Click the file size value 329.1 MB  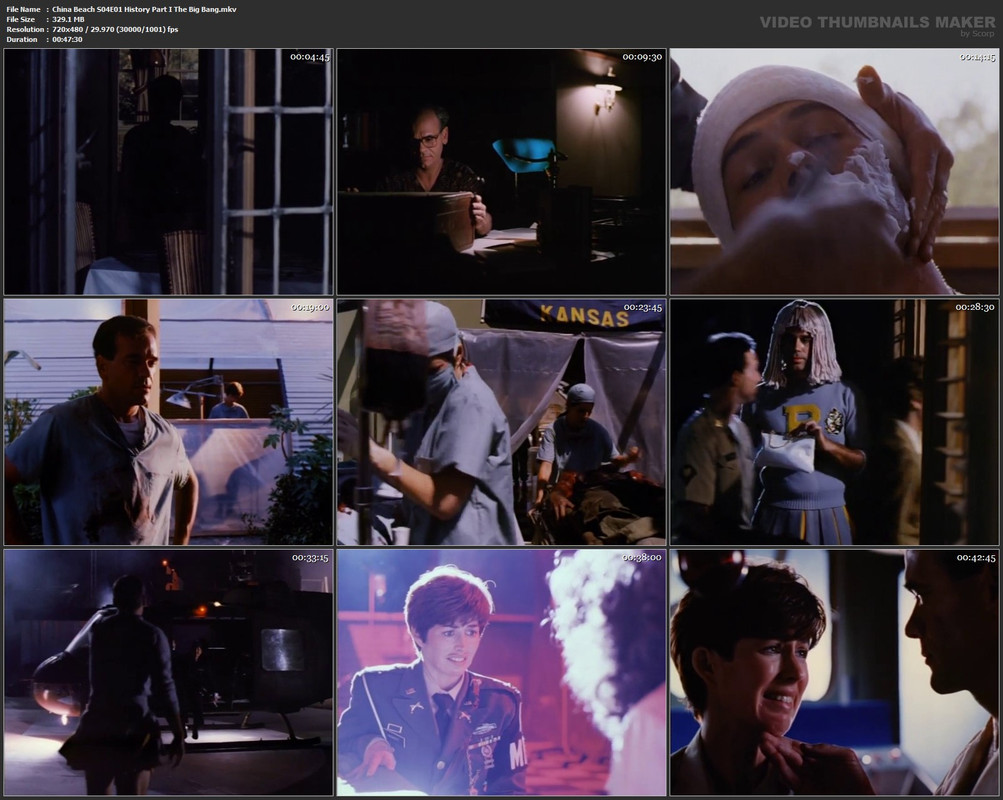68,19
